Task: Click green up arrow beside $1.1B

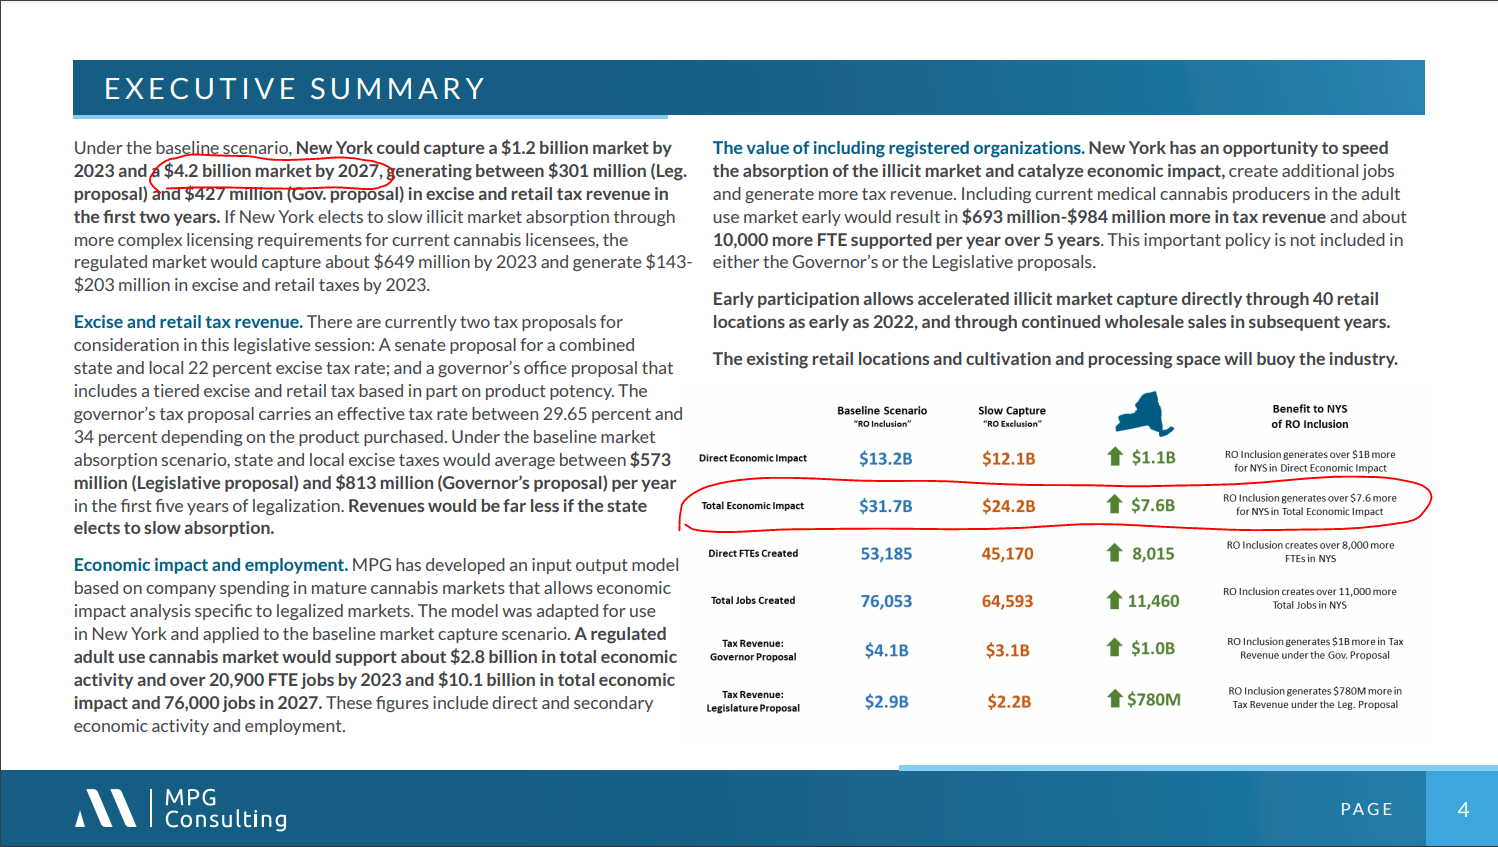Action: point(1115,457)
